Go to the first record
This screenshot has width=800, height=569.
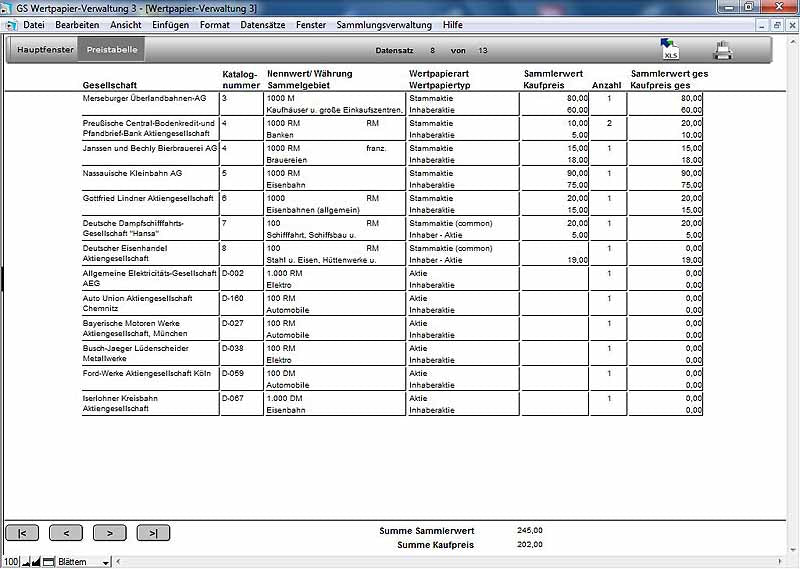(22, 533)
